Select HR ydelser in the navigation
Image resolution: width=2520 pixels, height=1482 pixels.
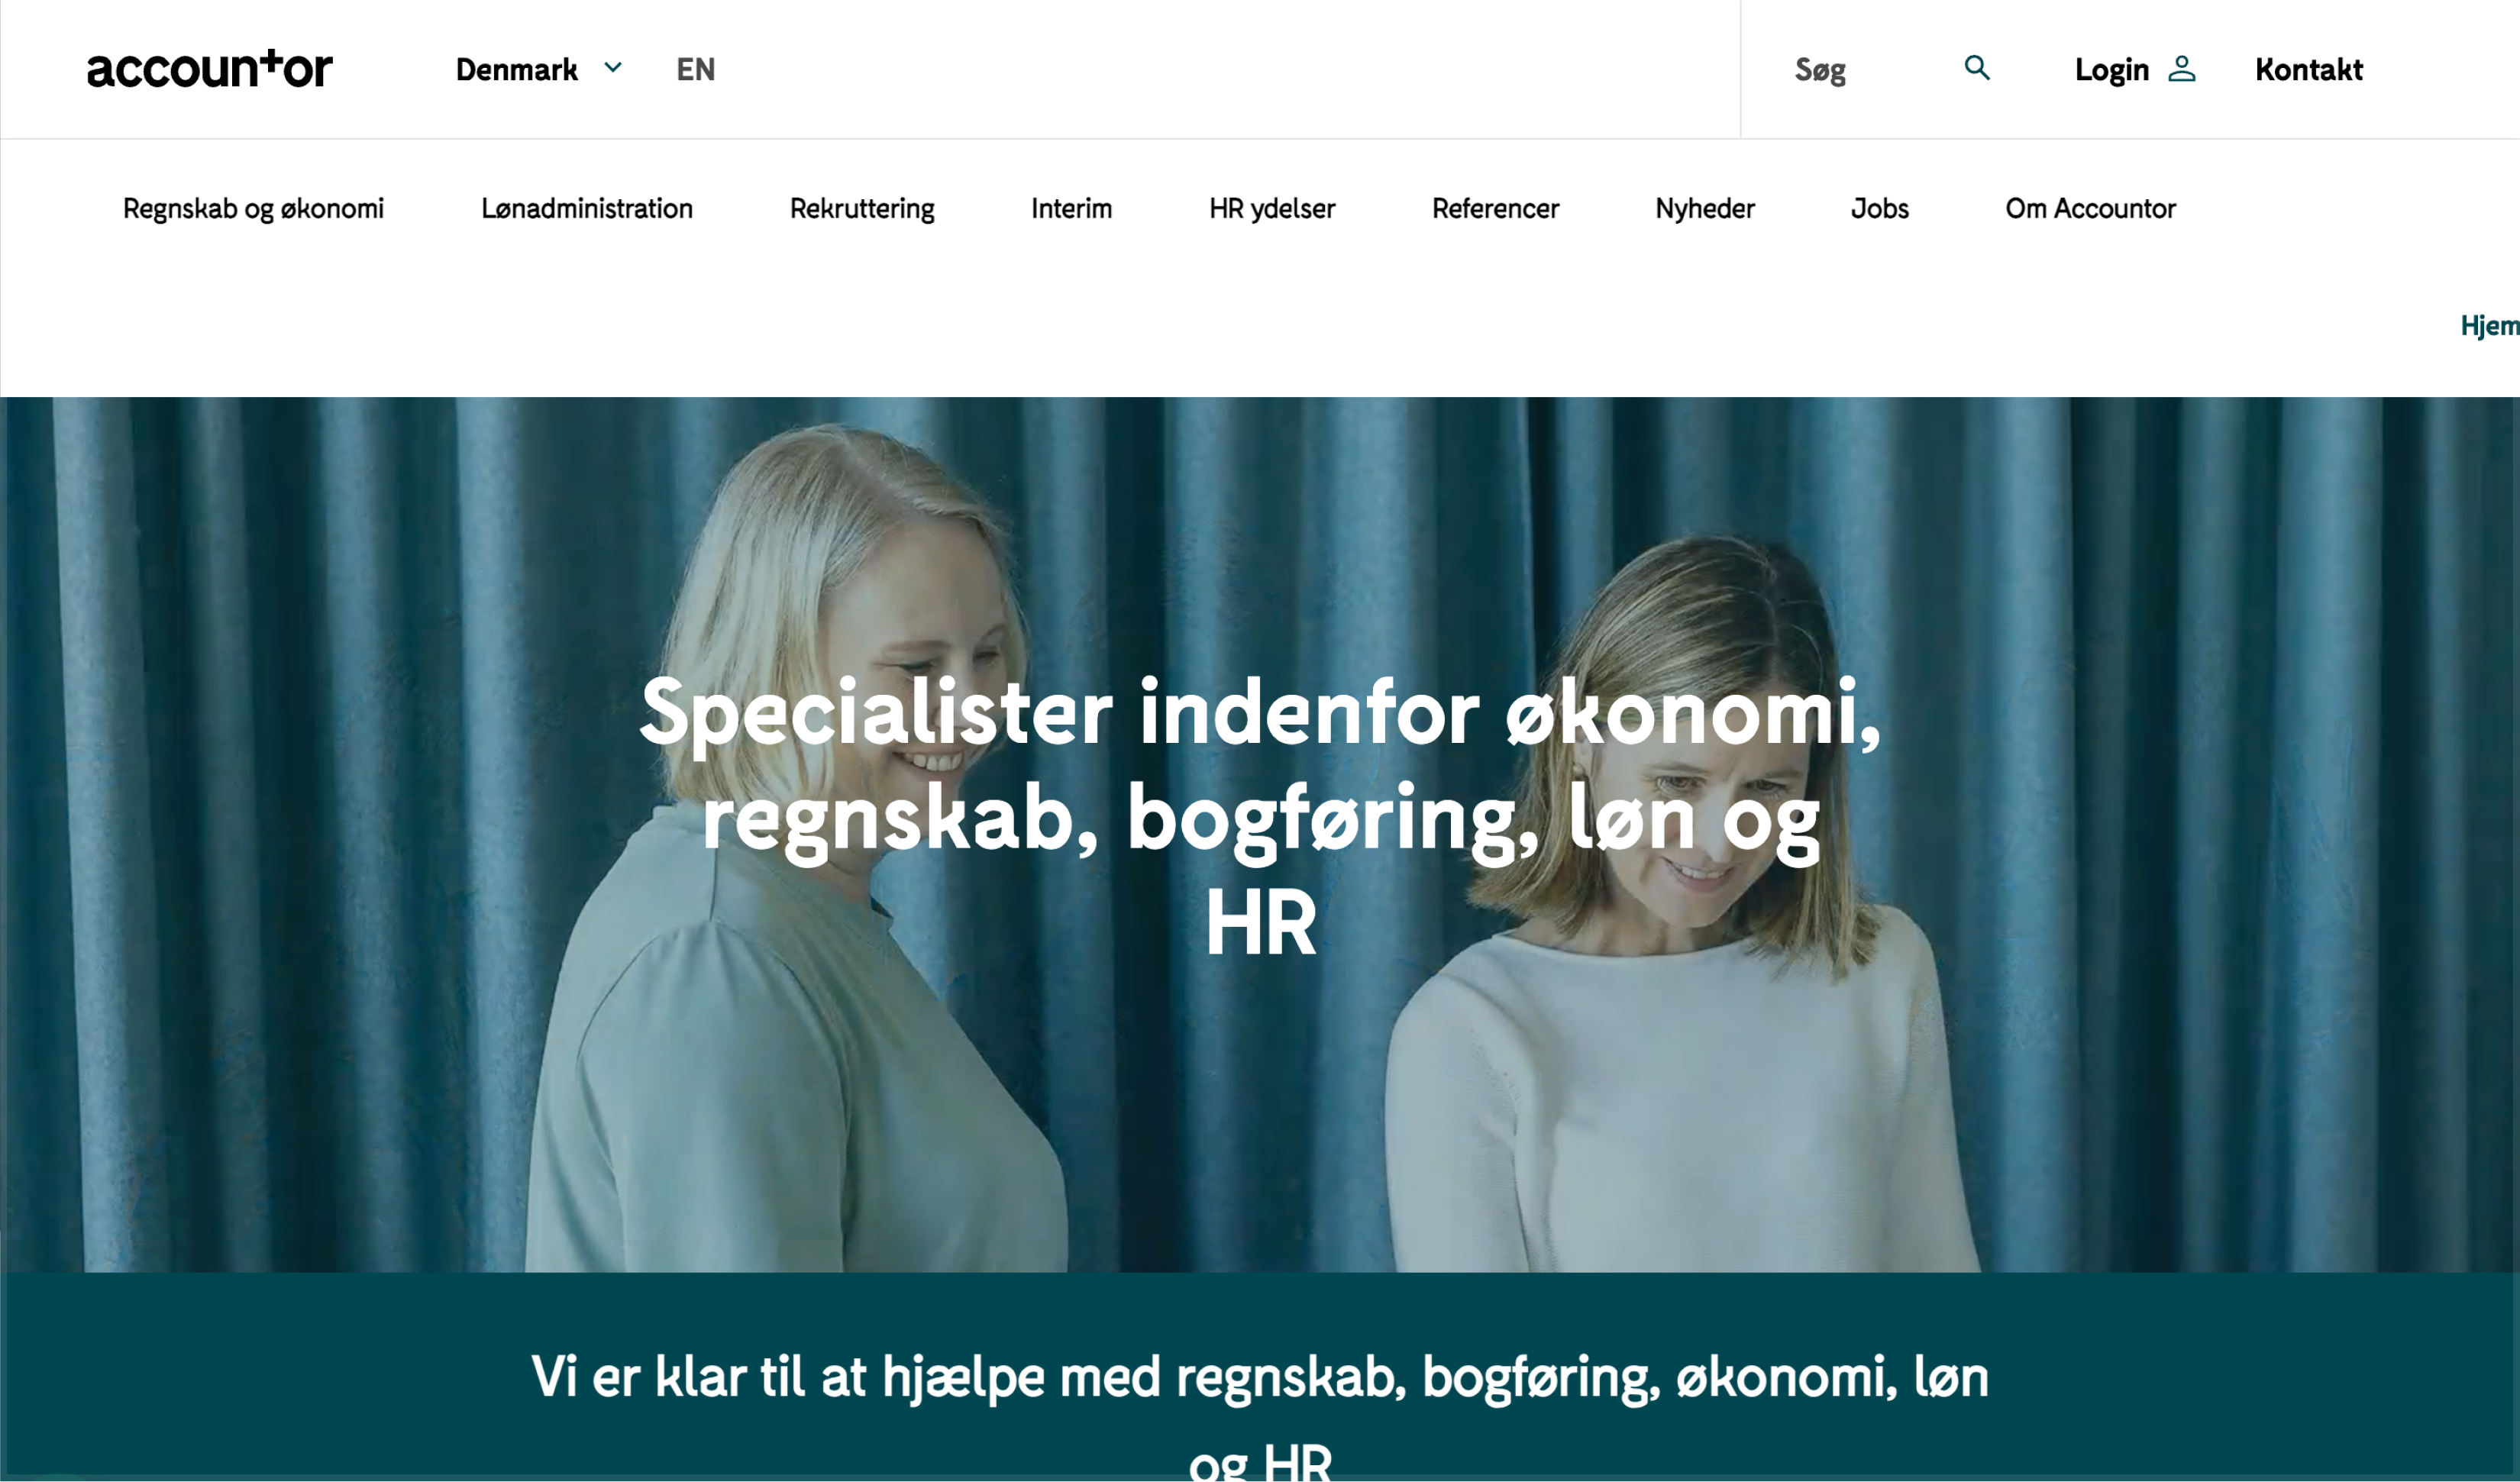click(x=1271, y=208)
